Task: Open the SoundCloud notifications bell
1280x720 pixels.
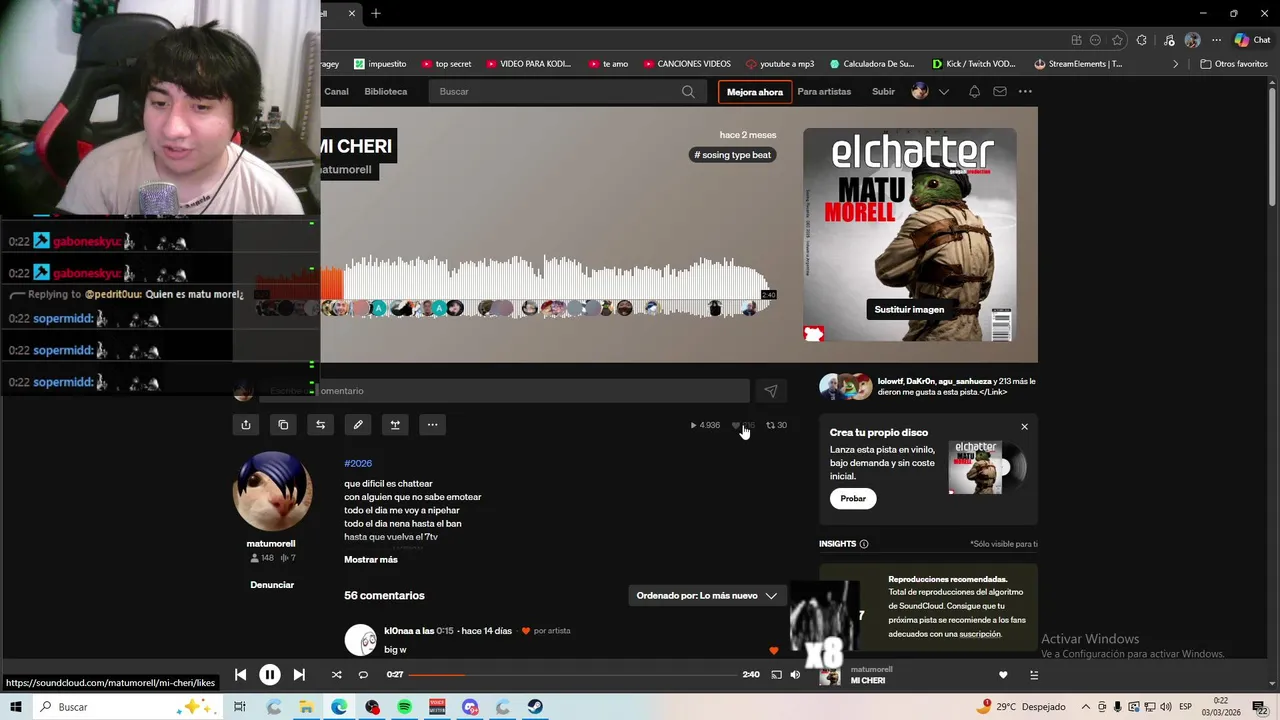Action: pyautogui.click(x=974, y=91)
